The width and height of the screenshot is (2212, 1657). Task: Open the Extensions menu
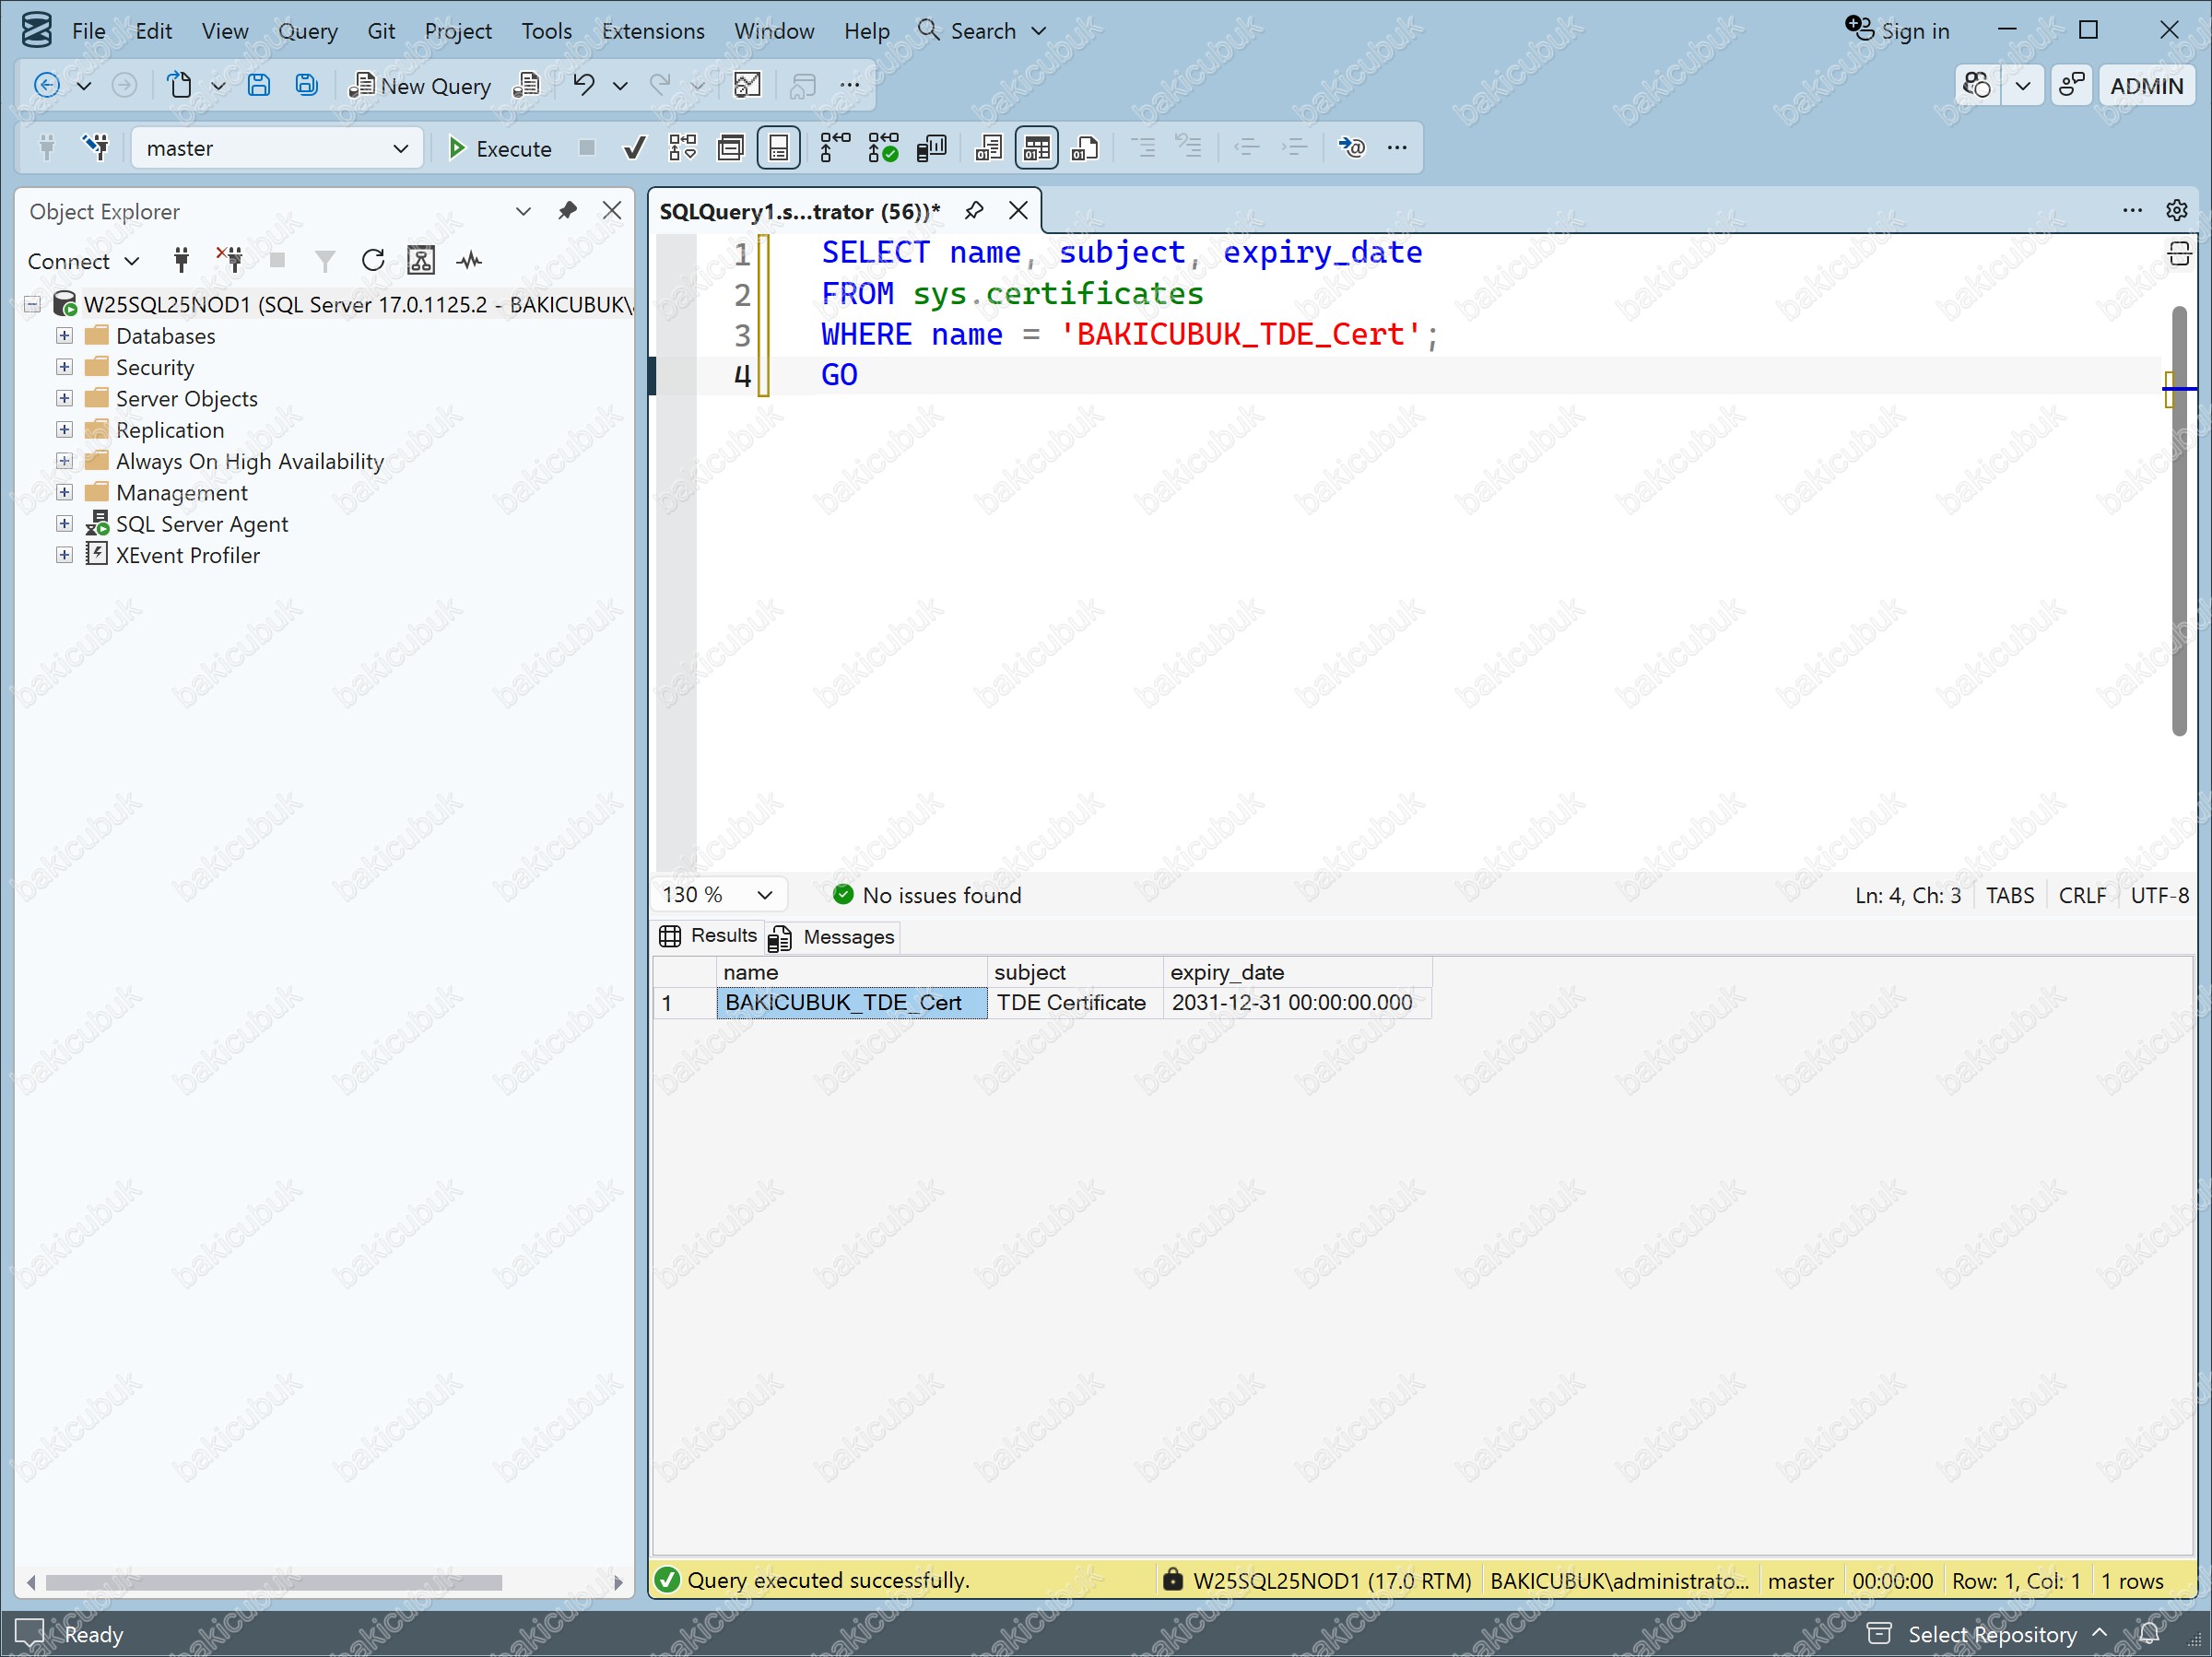(653, 31)
